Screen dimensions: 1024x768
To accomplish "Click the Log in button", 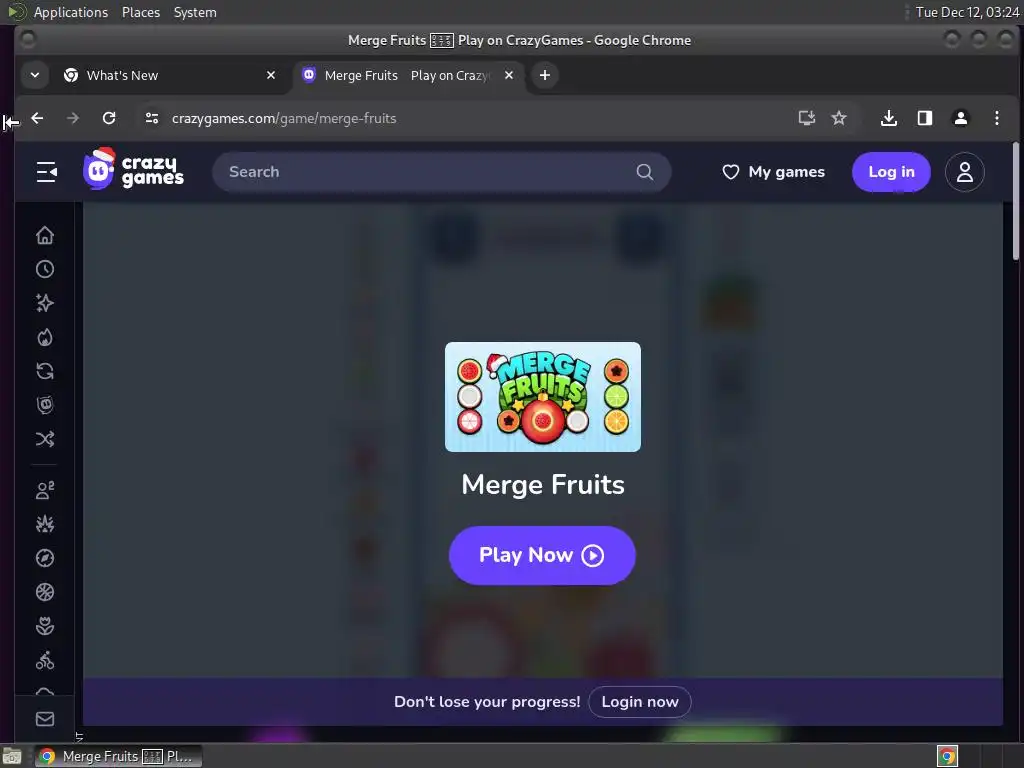I will tap(891, 172).
